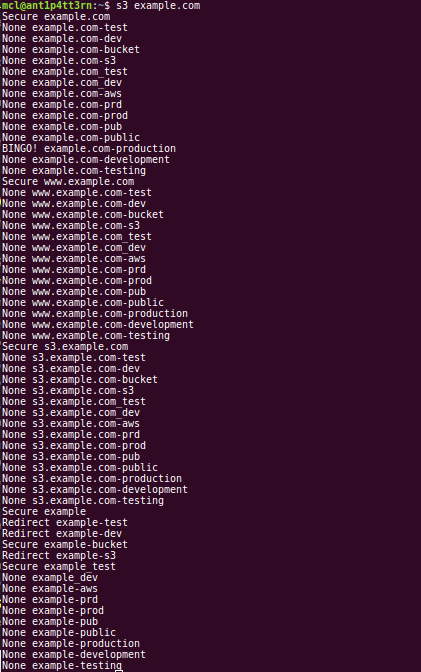
Task: Select None s3.example.com-bucket line
Action: pyautogui.click(x=80, y=380)
